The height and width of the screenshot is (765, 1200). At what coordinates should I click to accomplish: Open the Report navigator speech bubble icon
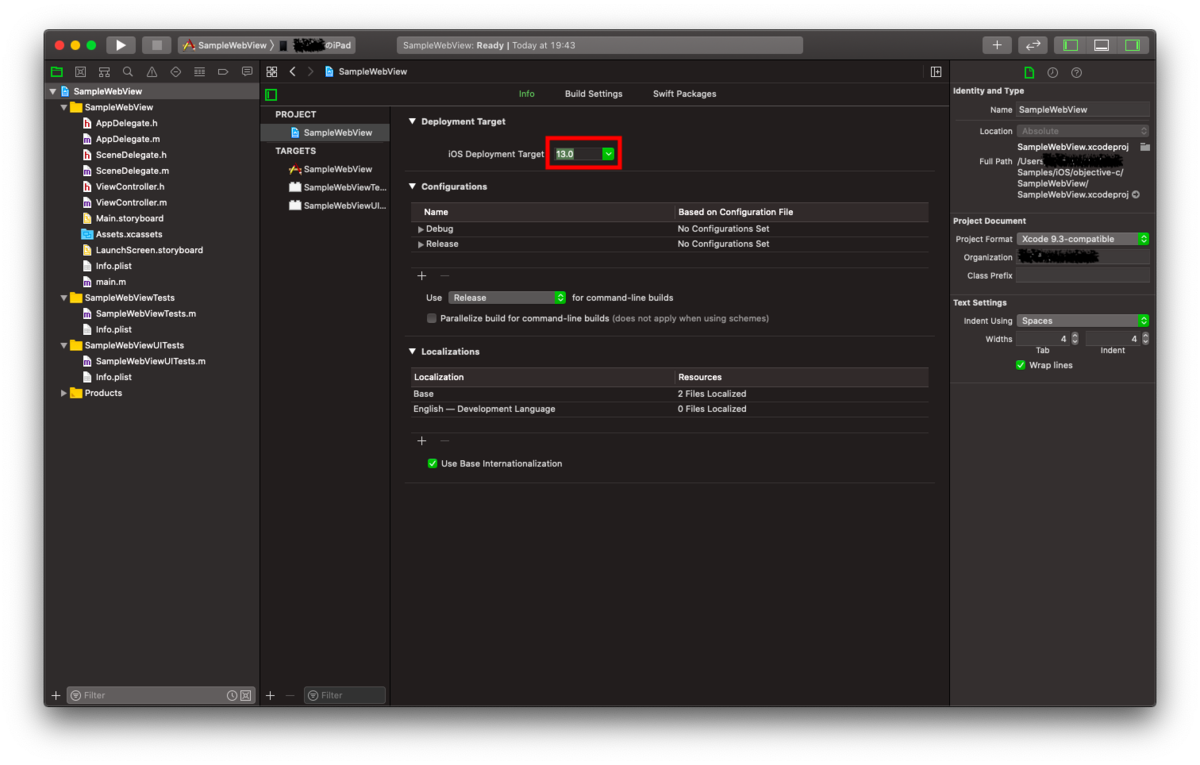pyautogui.click(x=247, y=72)
